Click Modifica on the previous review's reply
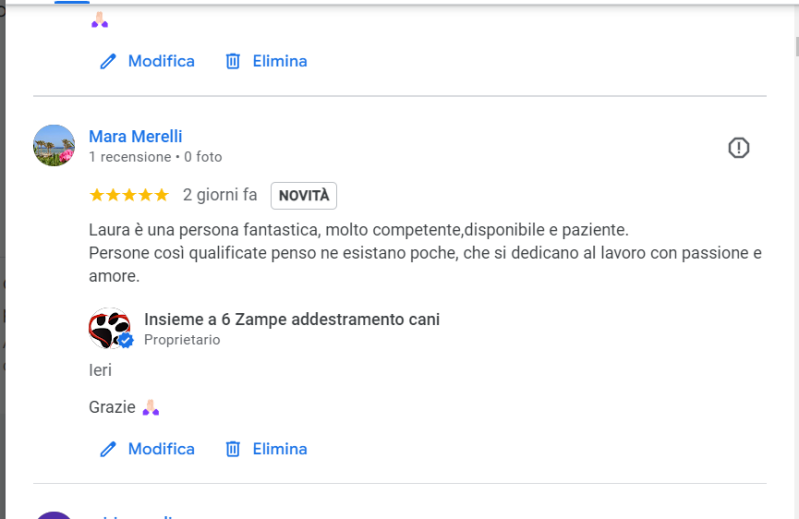Screen dimensions: 799x519 coord(161,61)
